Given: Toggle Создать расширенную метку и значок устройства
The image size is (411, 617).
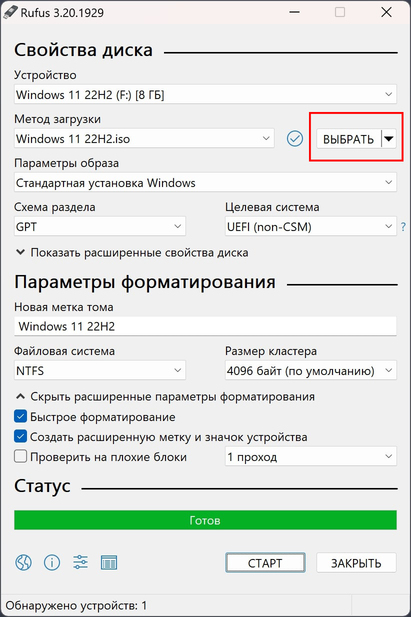Looking at the screenshot, I should pyautogui.click(x=20, y=436).
